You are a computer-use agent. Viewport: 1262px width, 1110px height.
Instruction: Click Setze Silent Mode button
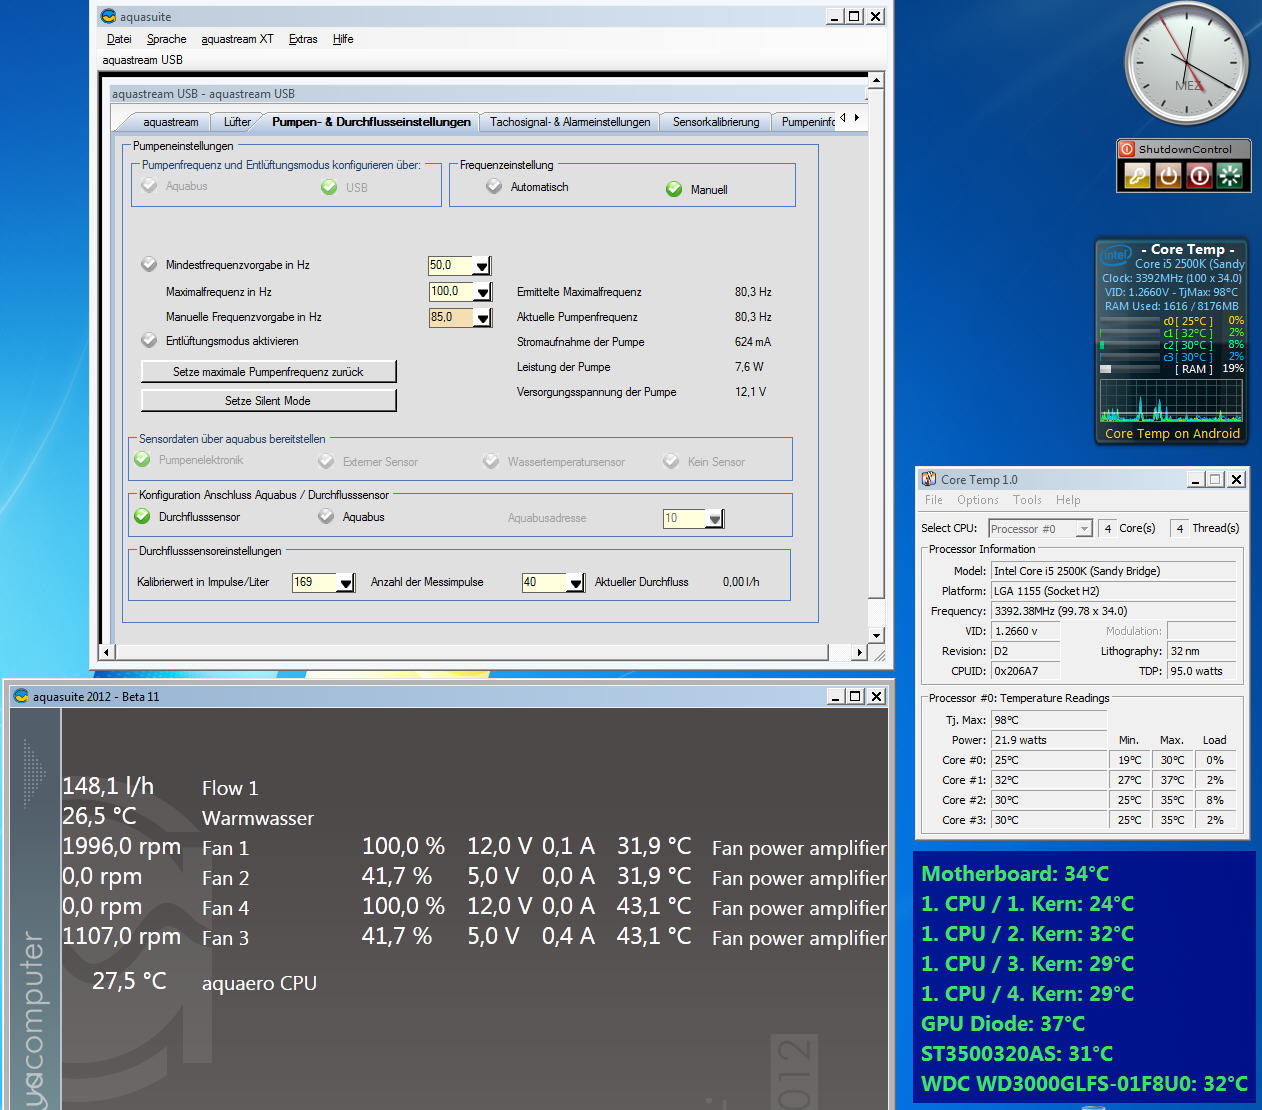(268, 400)
